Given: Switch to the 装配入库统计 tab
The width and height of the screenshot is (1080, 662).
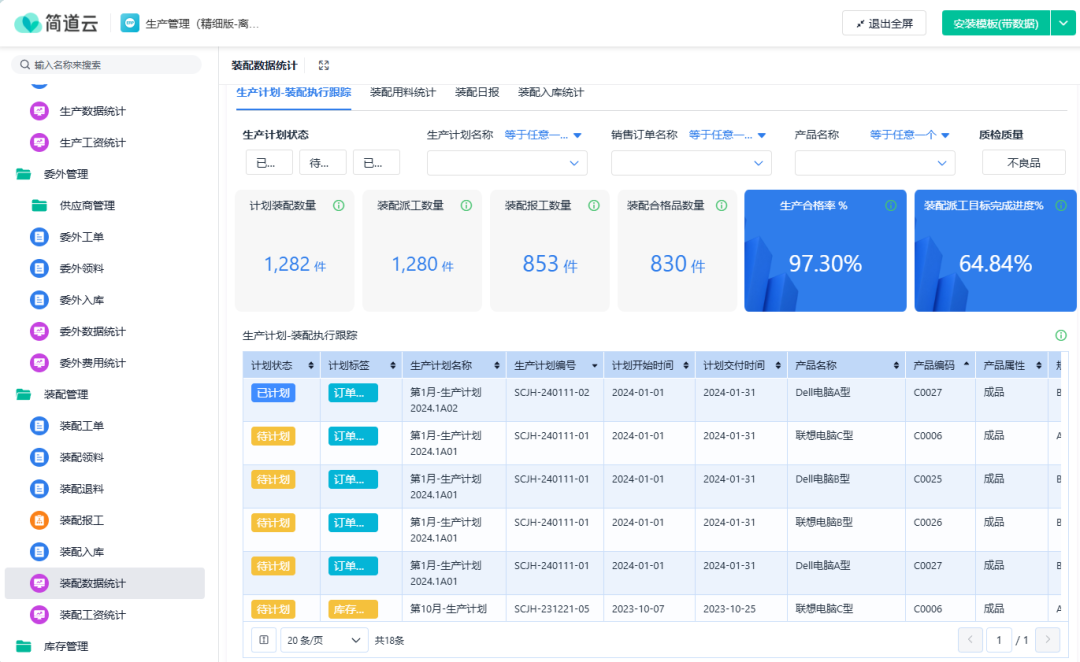Looking at the screenshot, I should pos(550,93).
